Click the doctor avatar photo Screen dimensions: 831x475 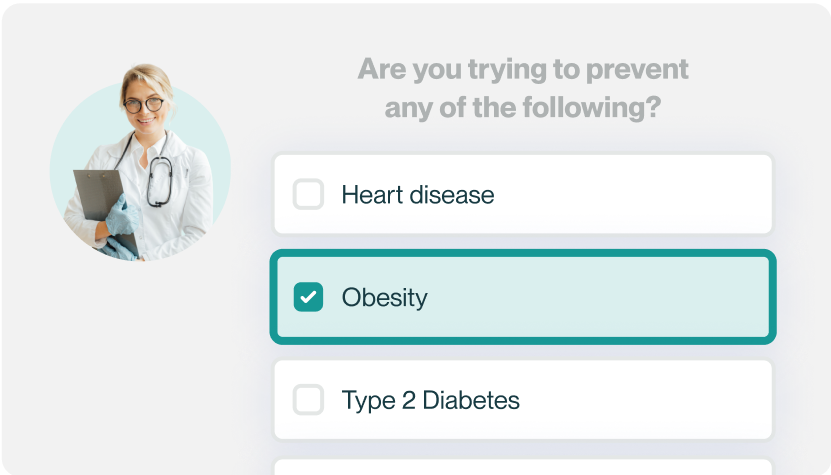click(x=140, y=165)
